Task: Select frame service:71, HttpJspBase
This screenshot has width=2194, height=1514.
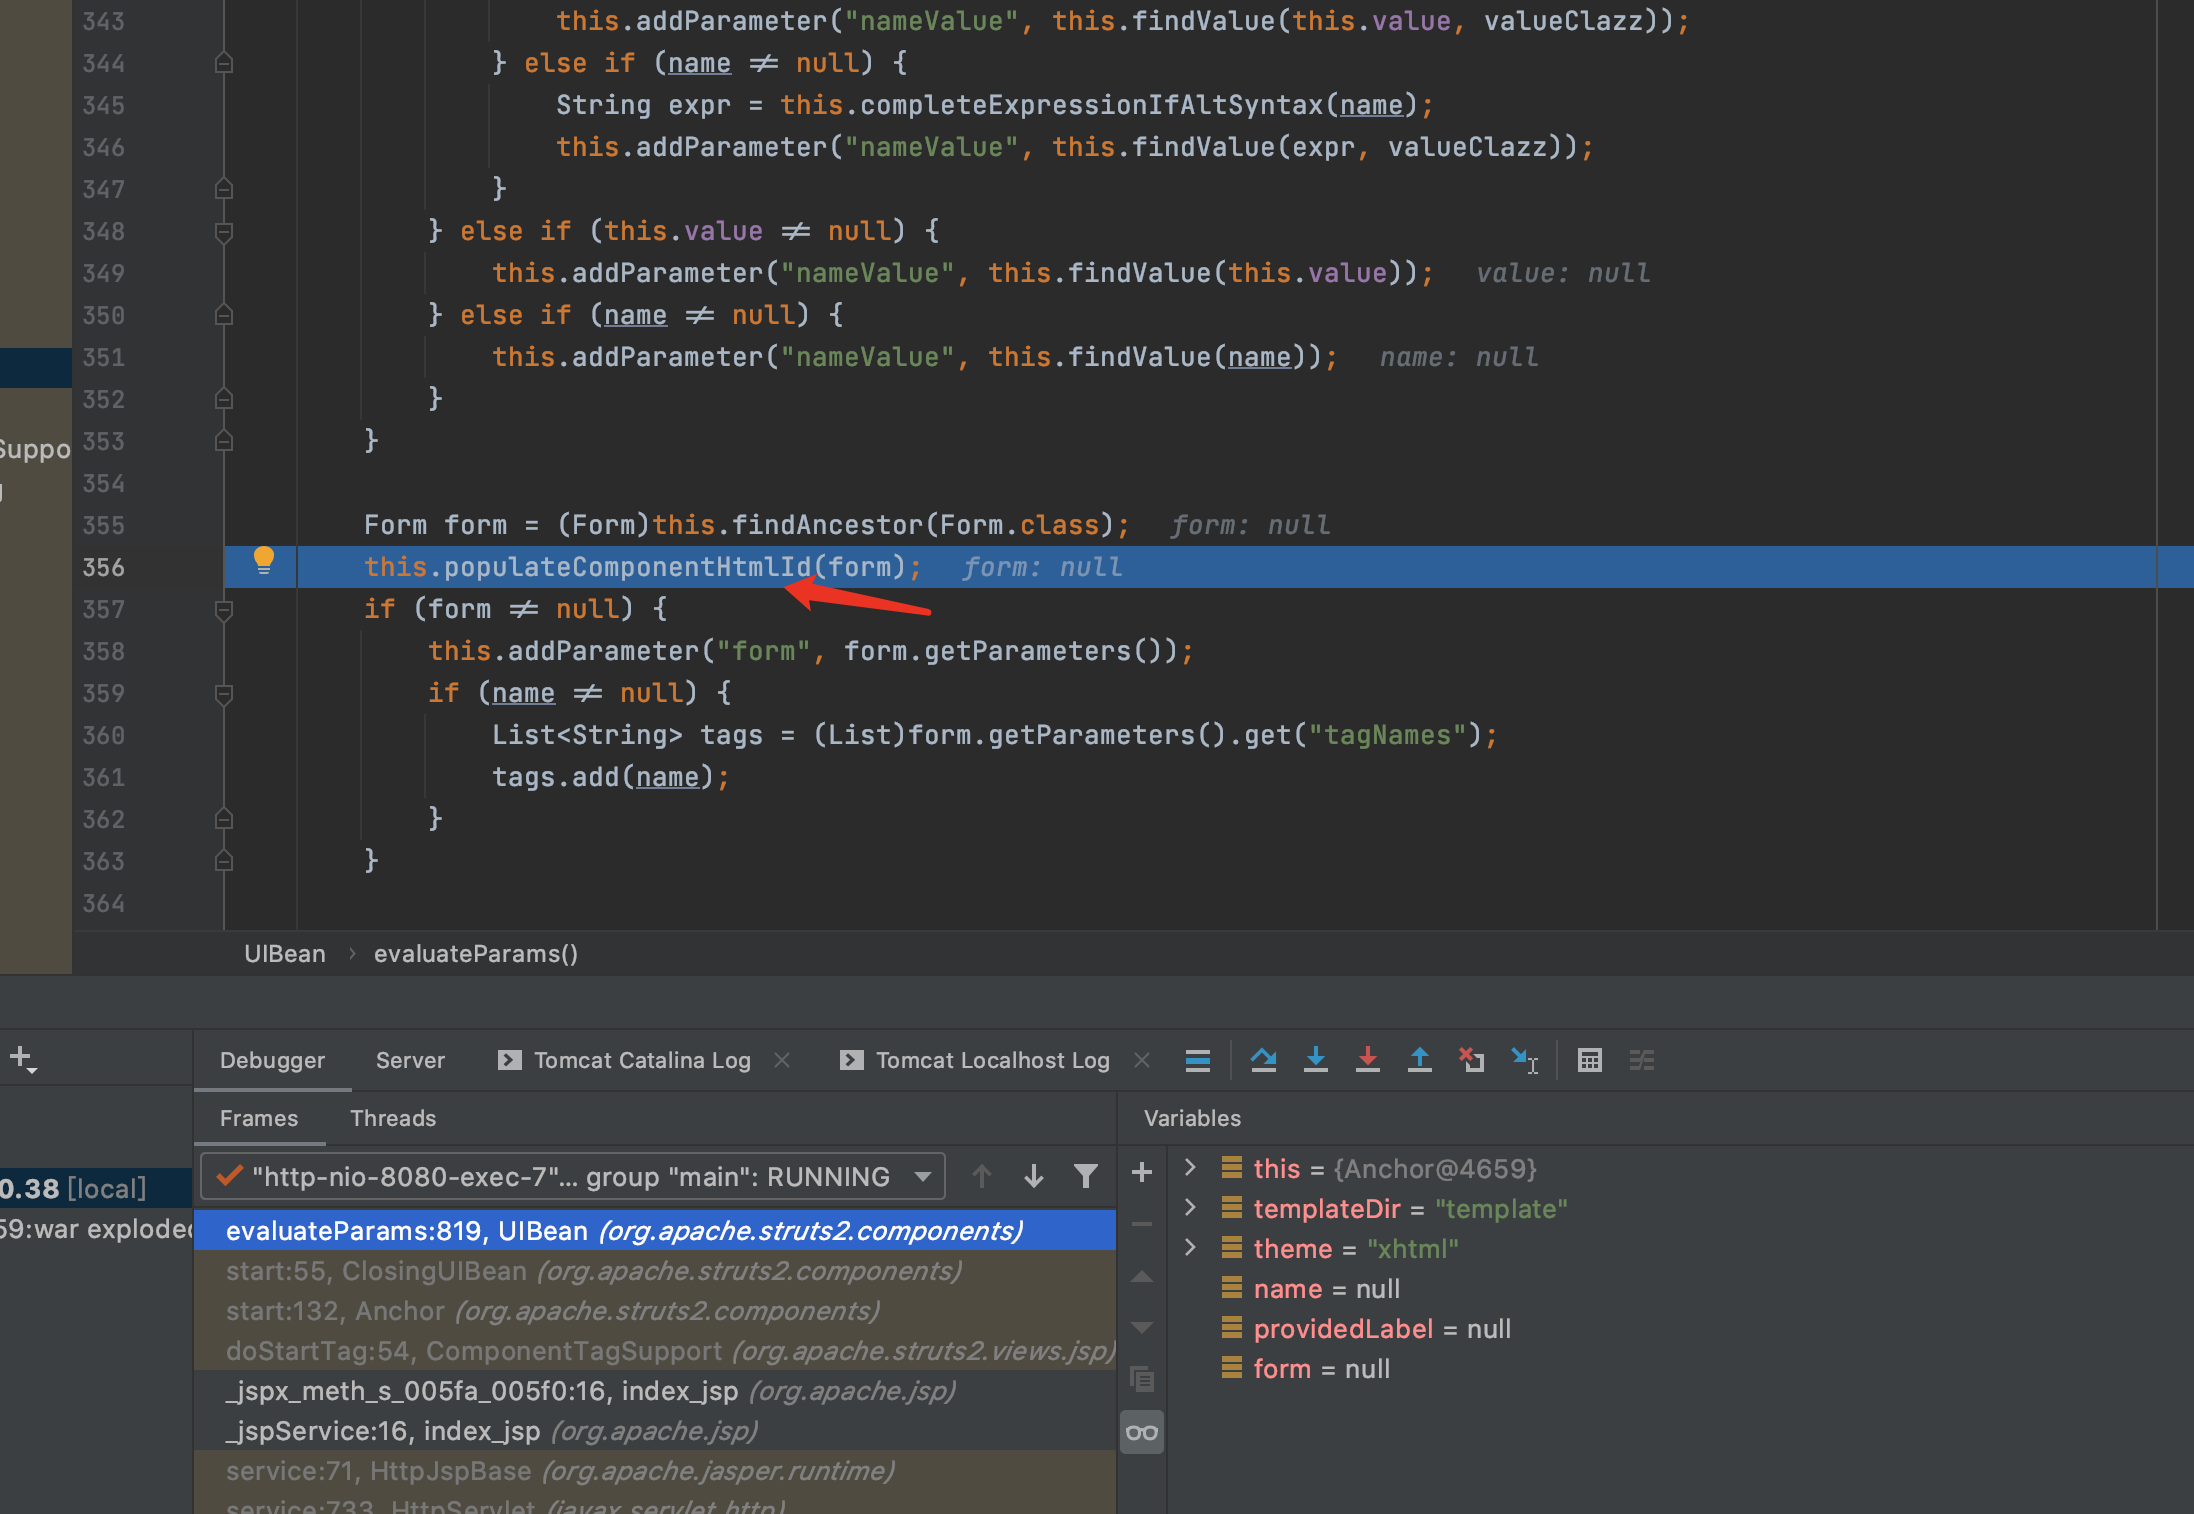Action: pos(655,1471)
